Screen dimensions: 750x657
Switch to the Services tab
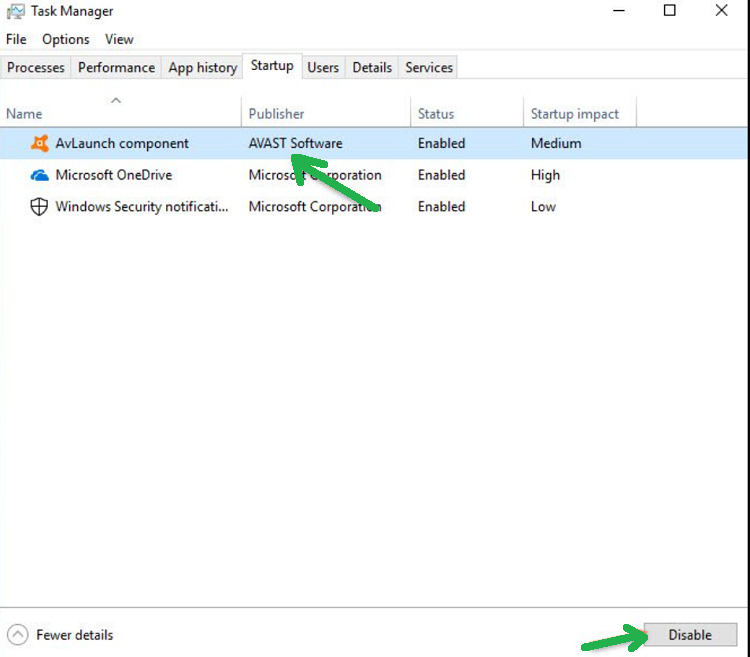pyautogui.click(x=429, y=67)
